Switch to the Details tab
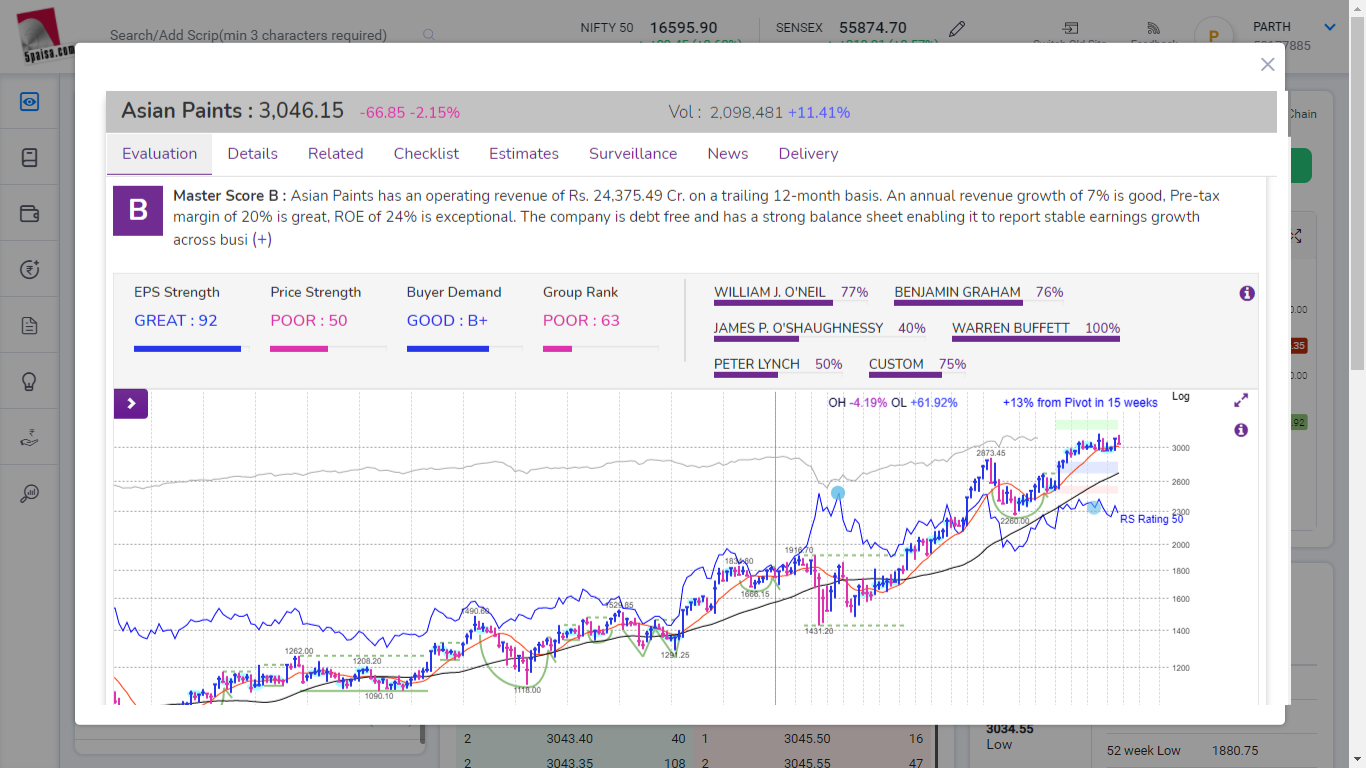 point(252,154)
